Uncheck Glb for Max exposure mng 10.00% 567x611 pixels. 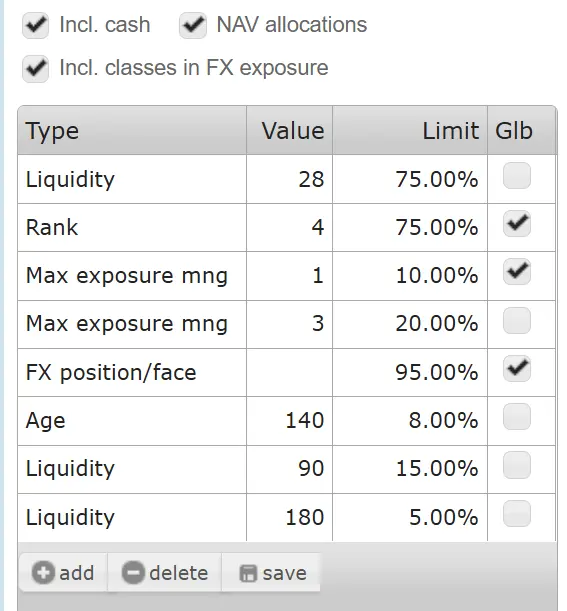tap(517, 271)
